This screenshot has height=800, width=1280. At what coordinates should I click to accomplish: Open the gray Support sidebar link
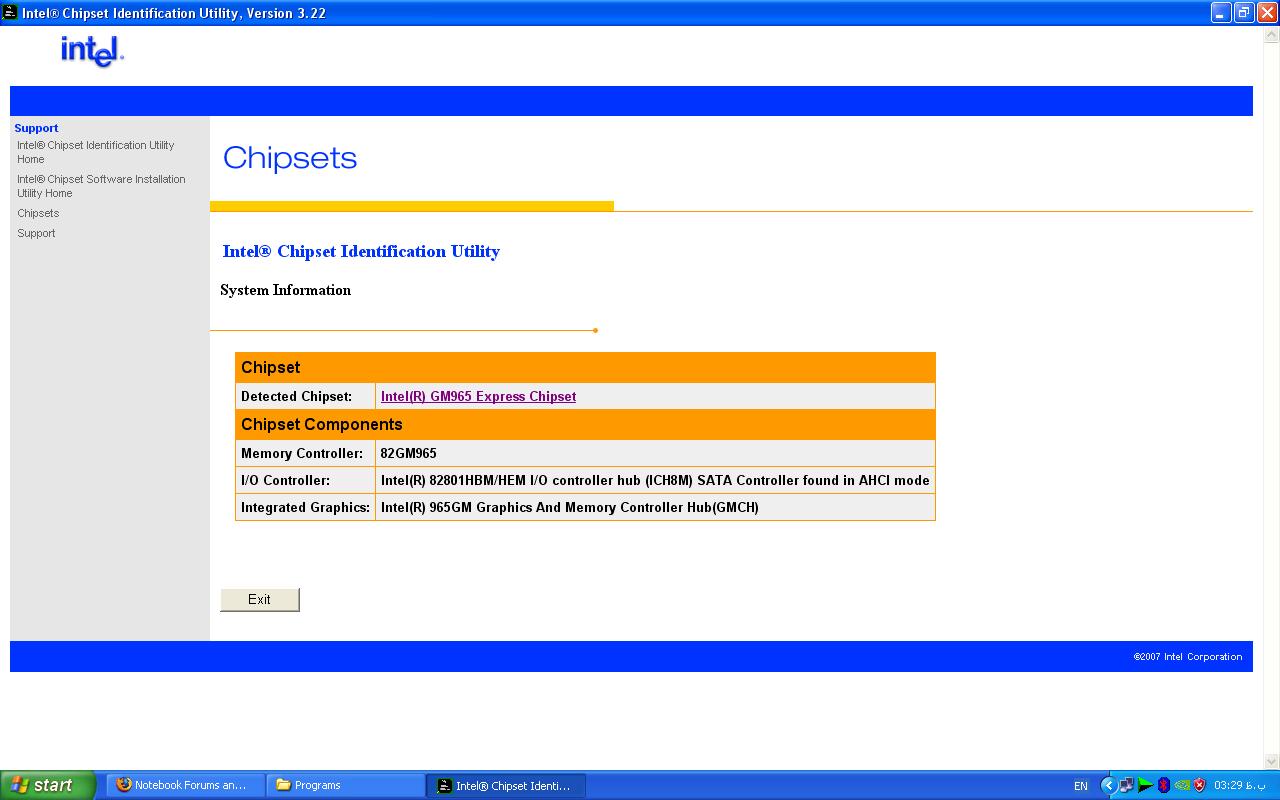click(x=36, y=233)
